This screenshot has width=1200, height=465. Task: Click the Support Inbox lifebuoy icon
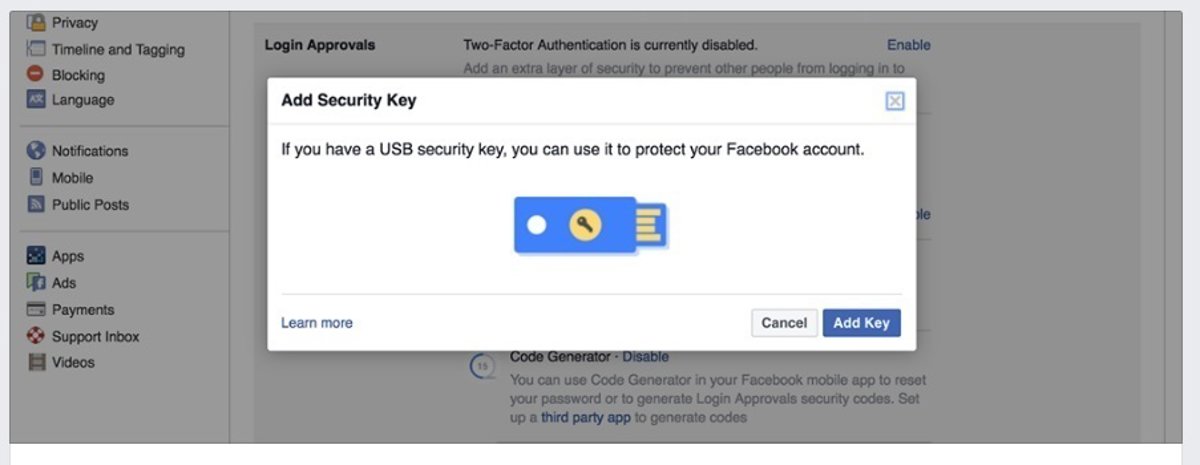36,337
